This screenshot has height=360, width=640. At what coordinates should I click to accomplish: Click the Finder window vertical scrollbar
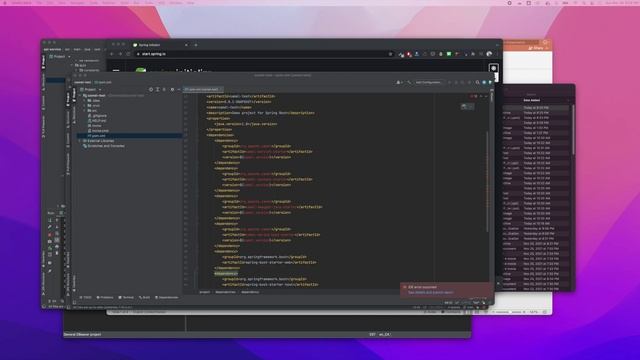[x=573, y=130]
